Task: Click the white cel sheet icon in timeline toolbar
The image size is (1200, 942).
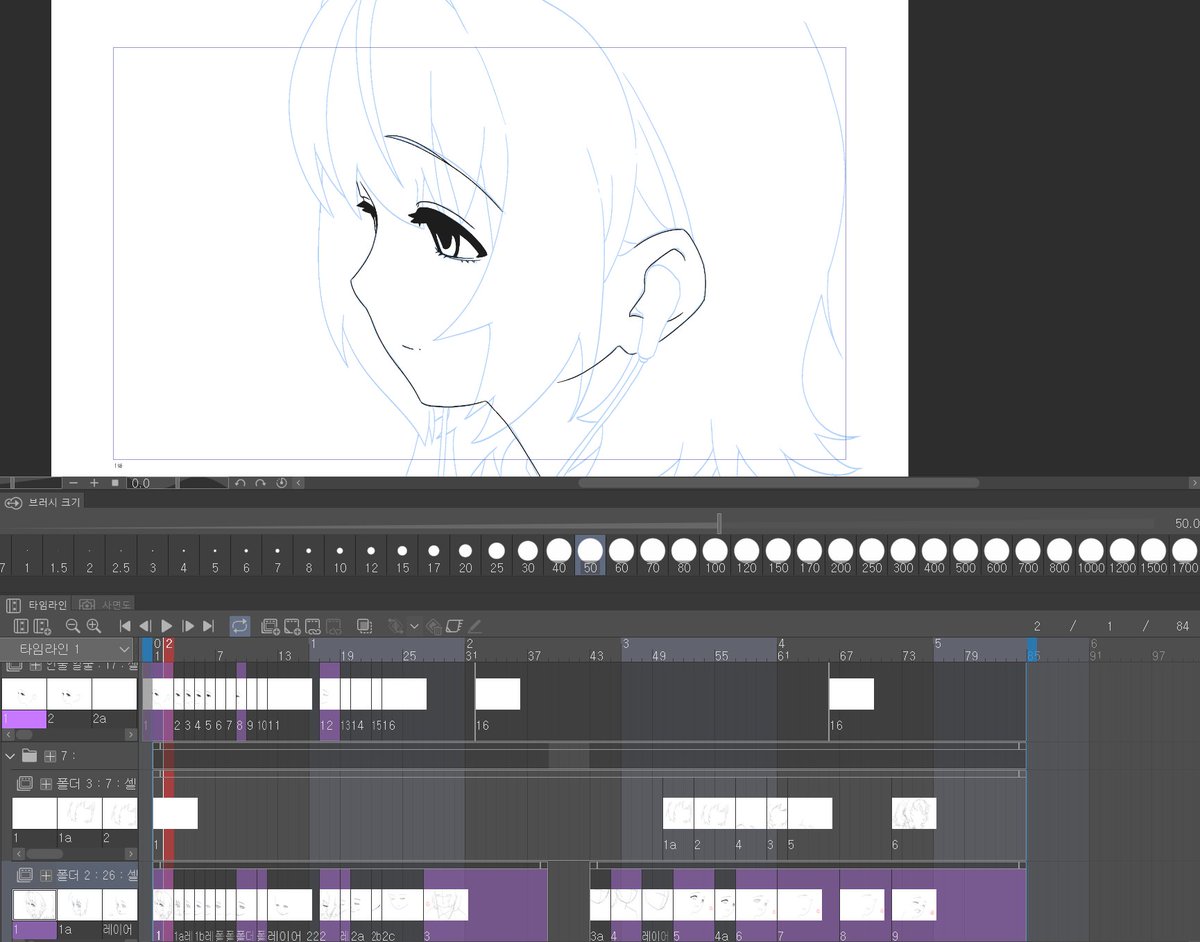Action: [x=454, y=626]
